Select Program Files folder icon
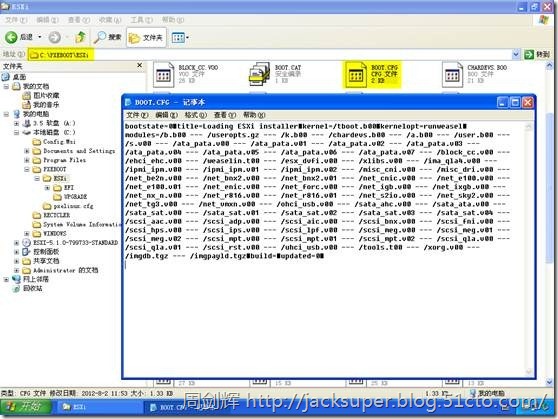The image size is (558, 419). [x=37, y=160]
